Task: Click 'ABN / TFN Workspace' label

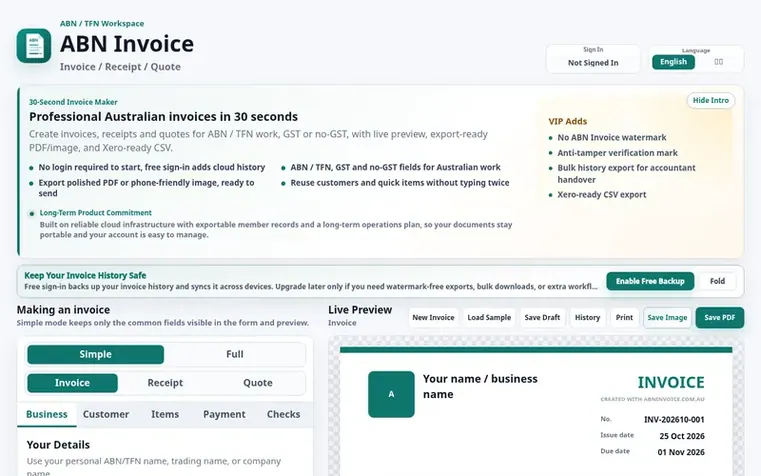Action: pyautogui.click(x=102, y=23)
